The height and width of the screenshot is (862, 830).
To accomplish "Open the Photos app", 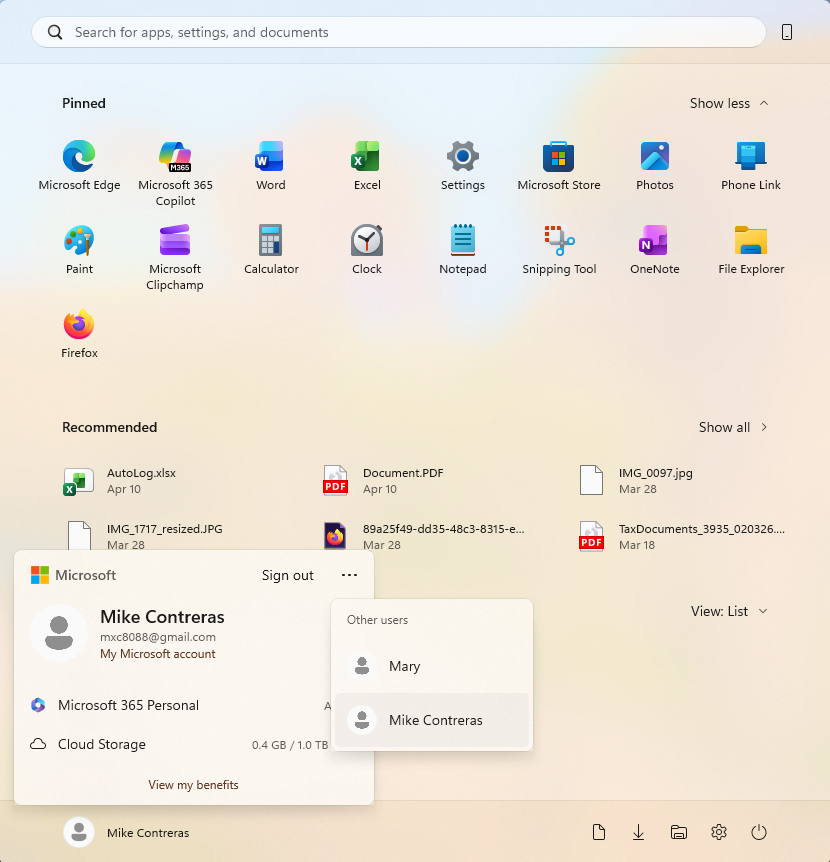I will coord(654,165).
